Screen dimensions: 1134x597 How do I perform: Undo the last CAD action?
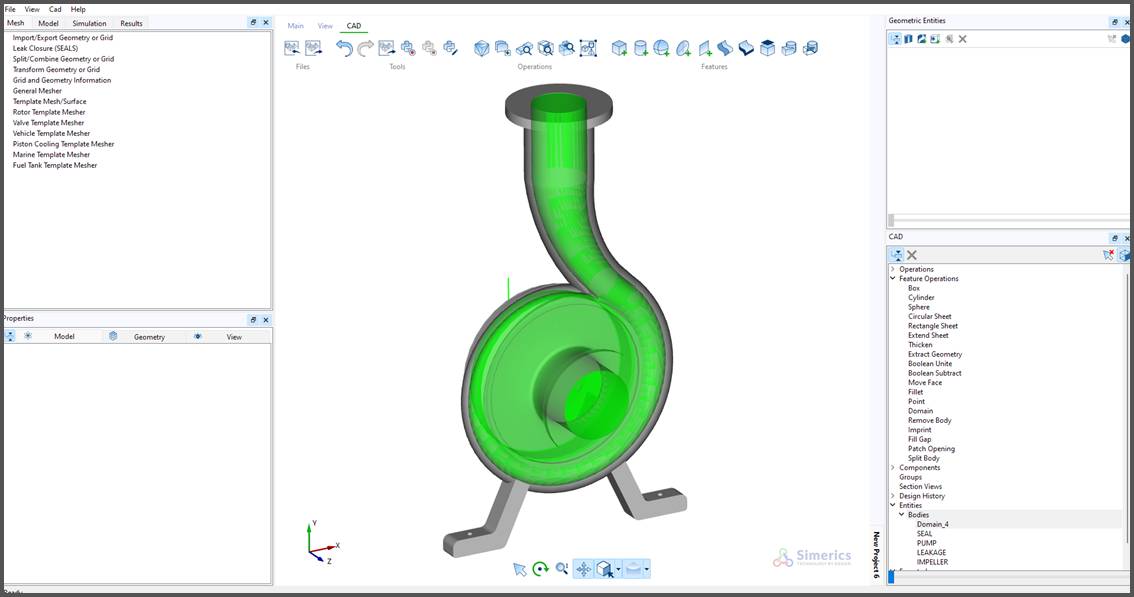coord(344,48)
